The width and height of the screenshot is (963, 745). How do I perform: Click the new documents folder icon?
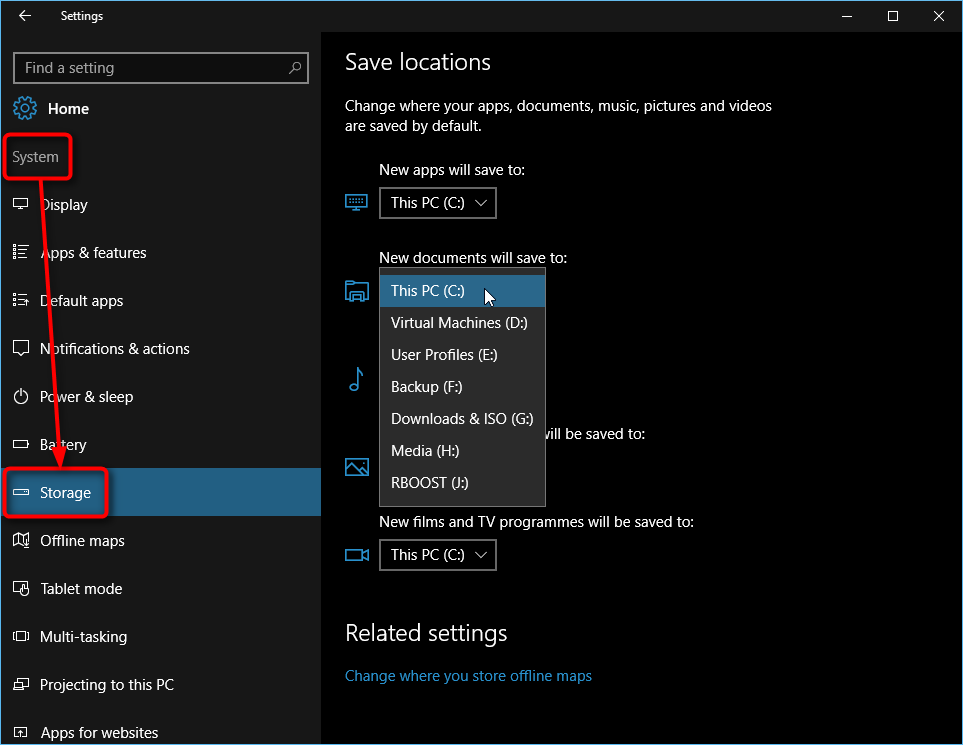[x=356, y=291]
